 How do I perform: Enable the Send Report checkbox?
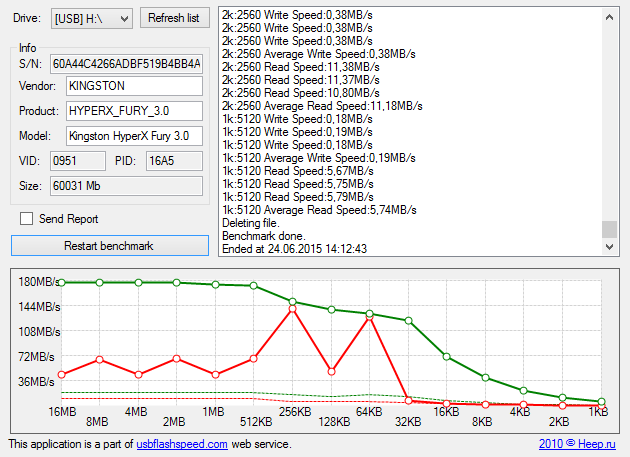pos(27,219)
